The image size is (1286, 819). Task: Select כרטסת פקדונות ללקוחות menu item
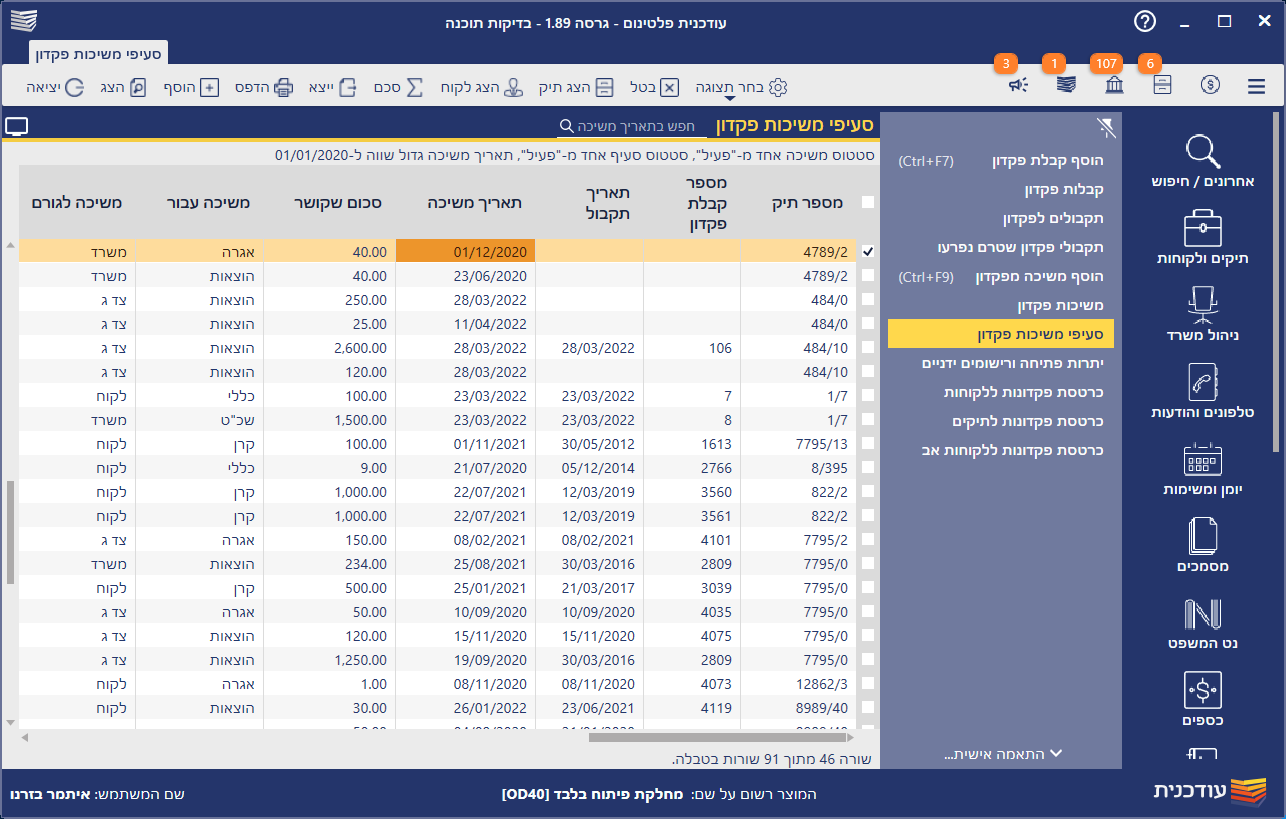1001,392
